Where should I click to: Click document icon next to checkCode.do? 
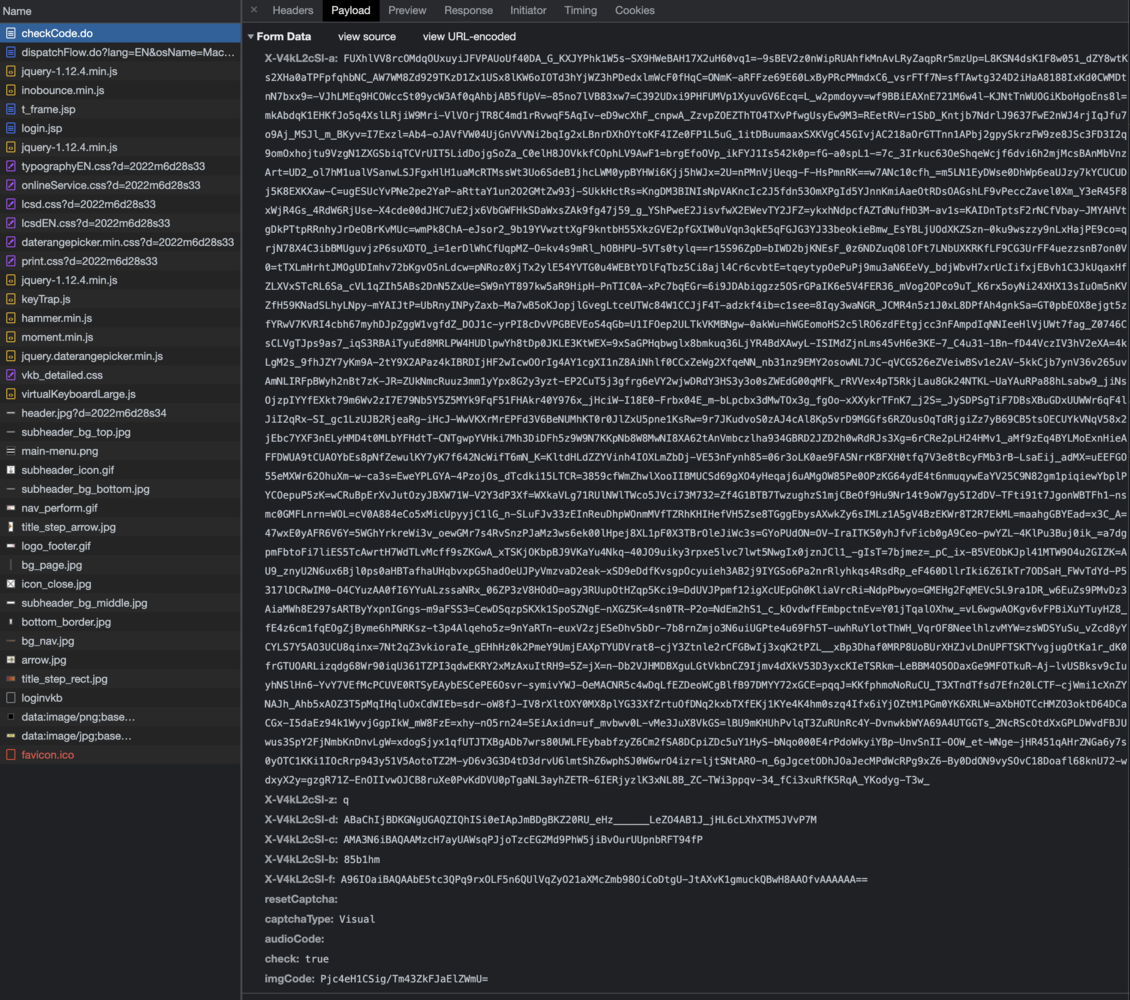pos(11,34)
